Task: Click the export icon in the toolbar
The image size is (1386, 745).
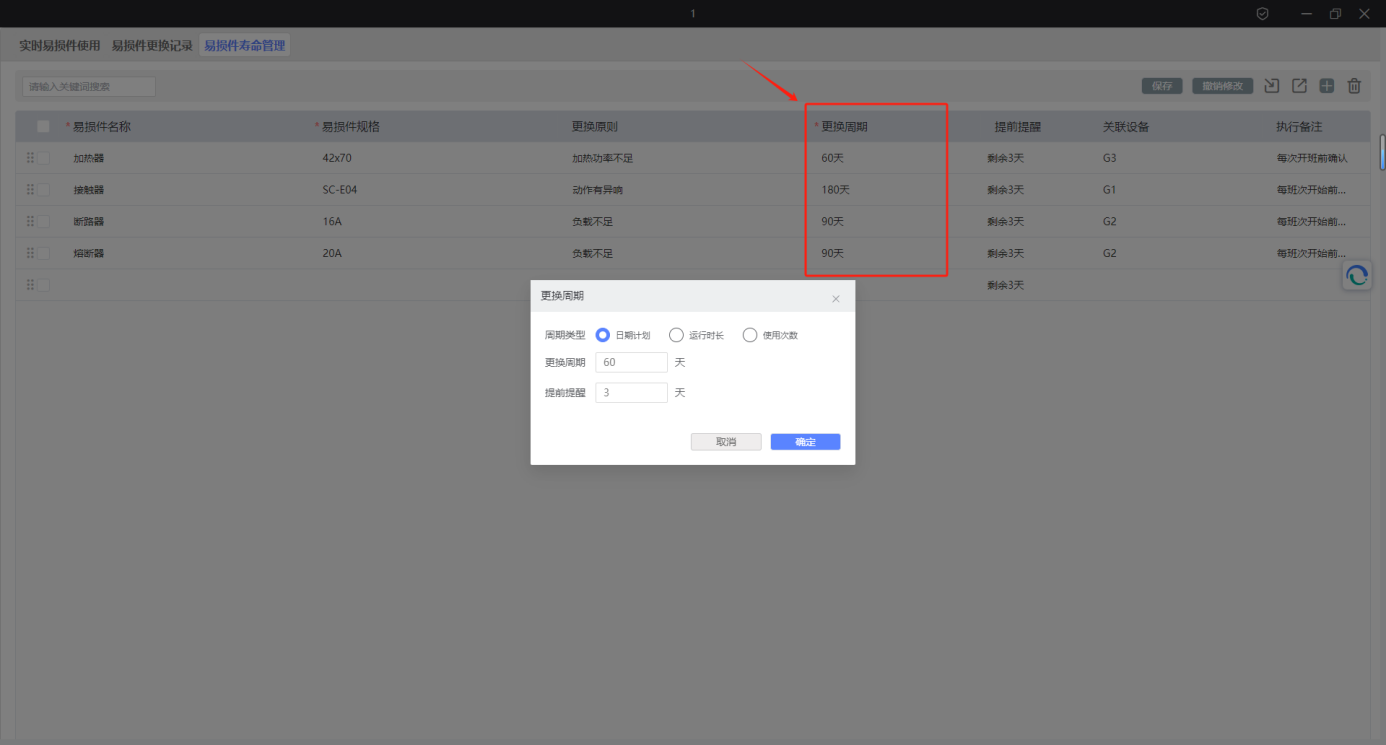Action: (1299, 86)
